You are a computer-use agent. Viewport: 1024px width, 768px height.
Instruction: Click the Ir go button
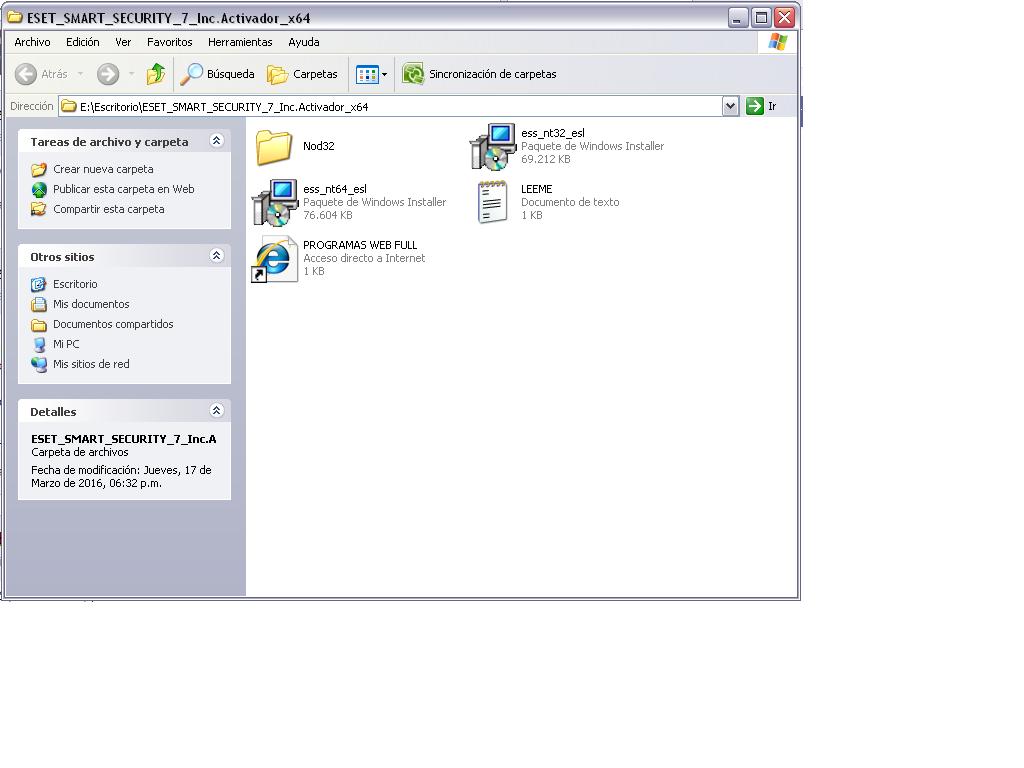[x=761, y=106]
